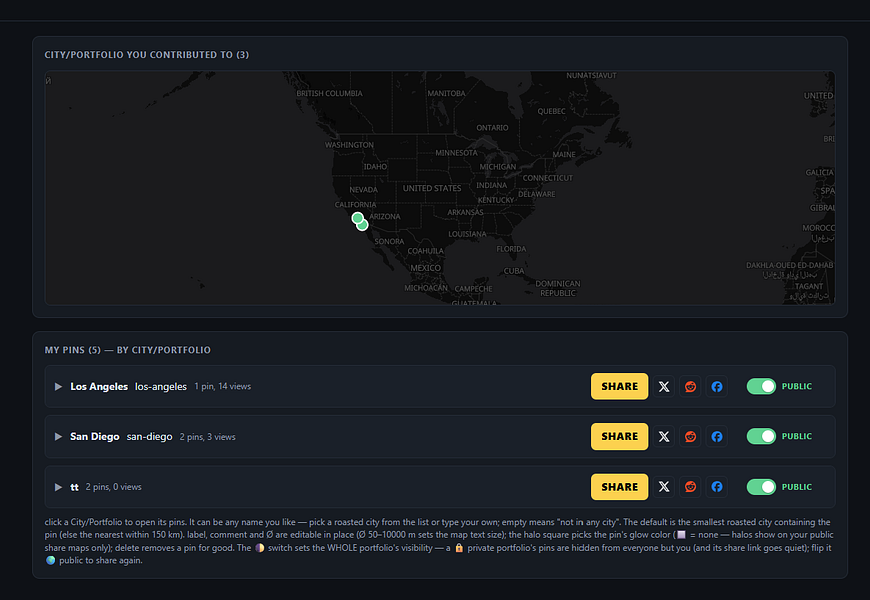Screen dimensions: 870x600
Task: Share San Diego portfolio on X
Action: coord(664,436)
